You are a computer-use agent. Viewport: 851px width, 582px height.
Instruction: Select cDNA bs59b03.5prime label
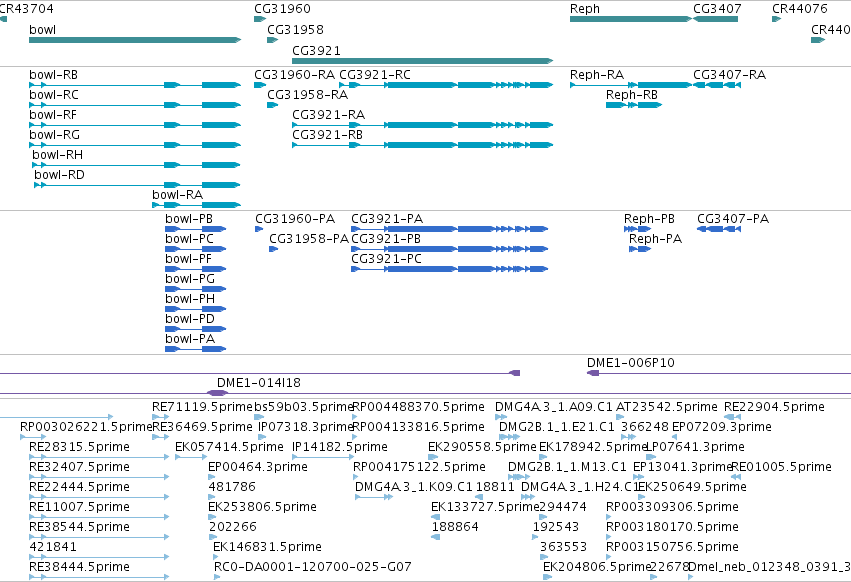304,407
